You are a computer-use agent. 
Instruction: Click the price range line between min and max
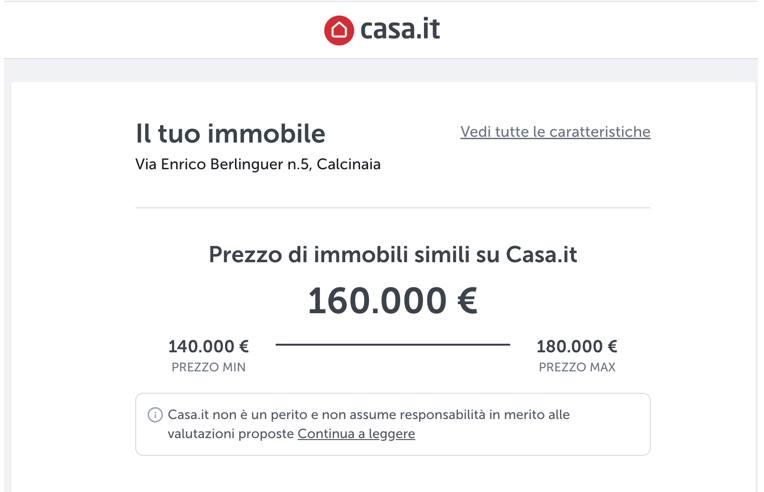pos(392,345)
